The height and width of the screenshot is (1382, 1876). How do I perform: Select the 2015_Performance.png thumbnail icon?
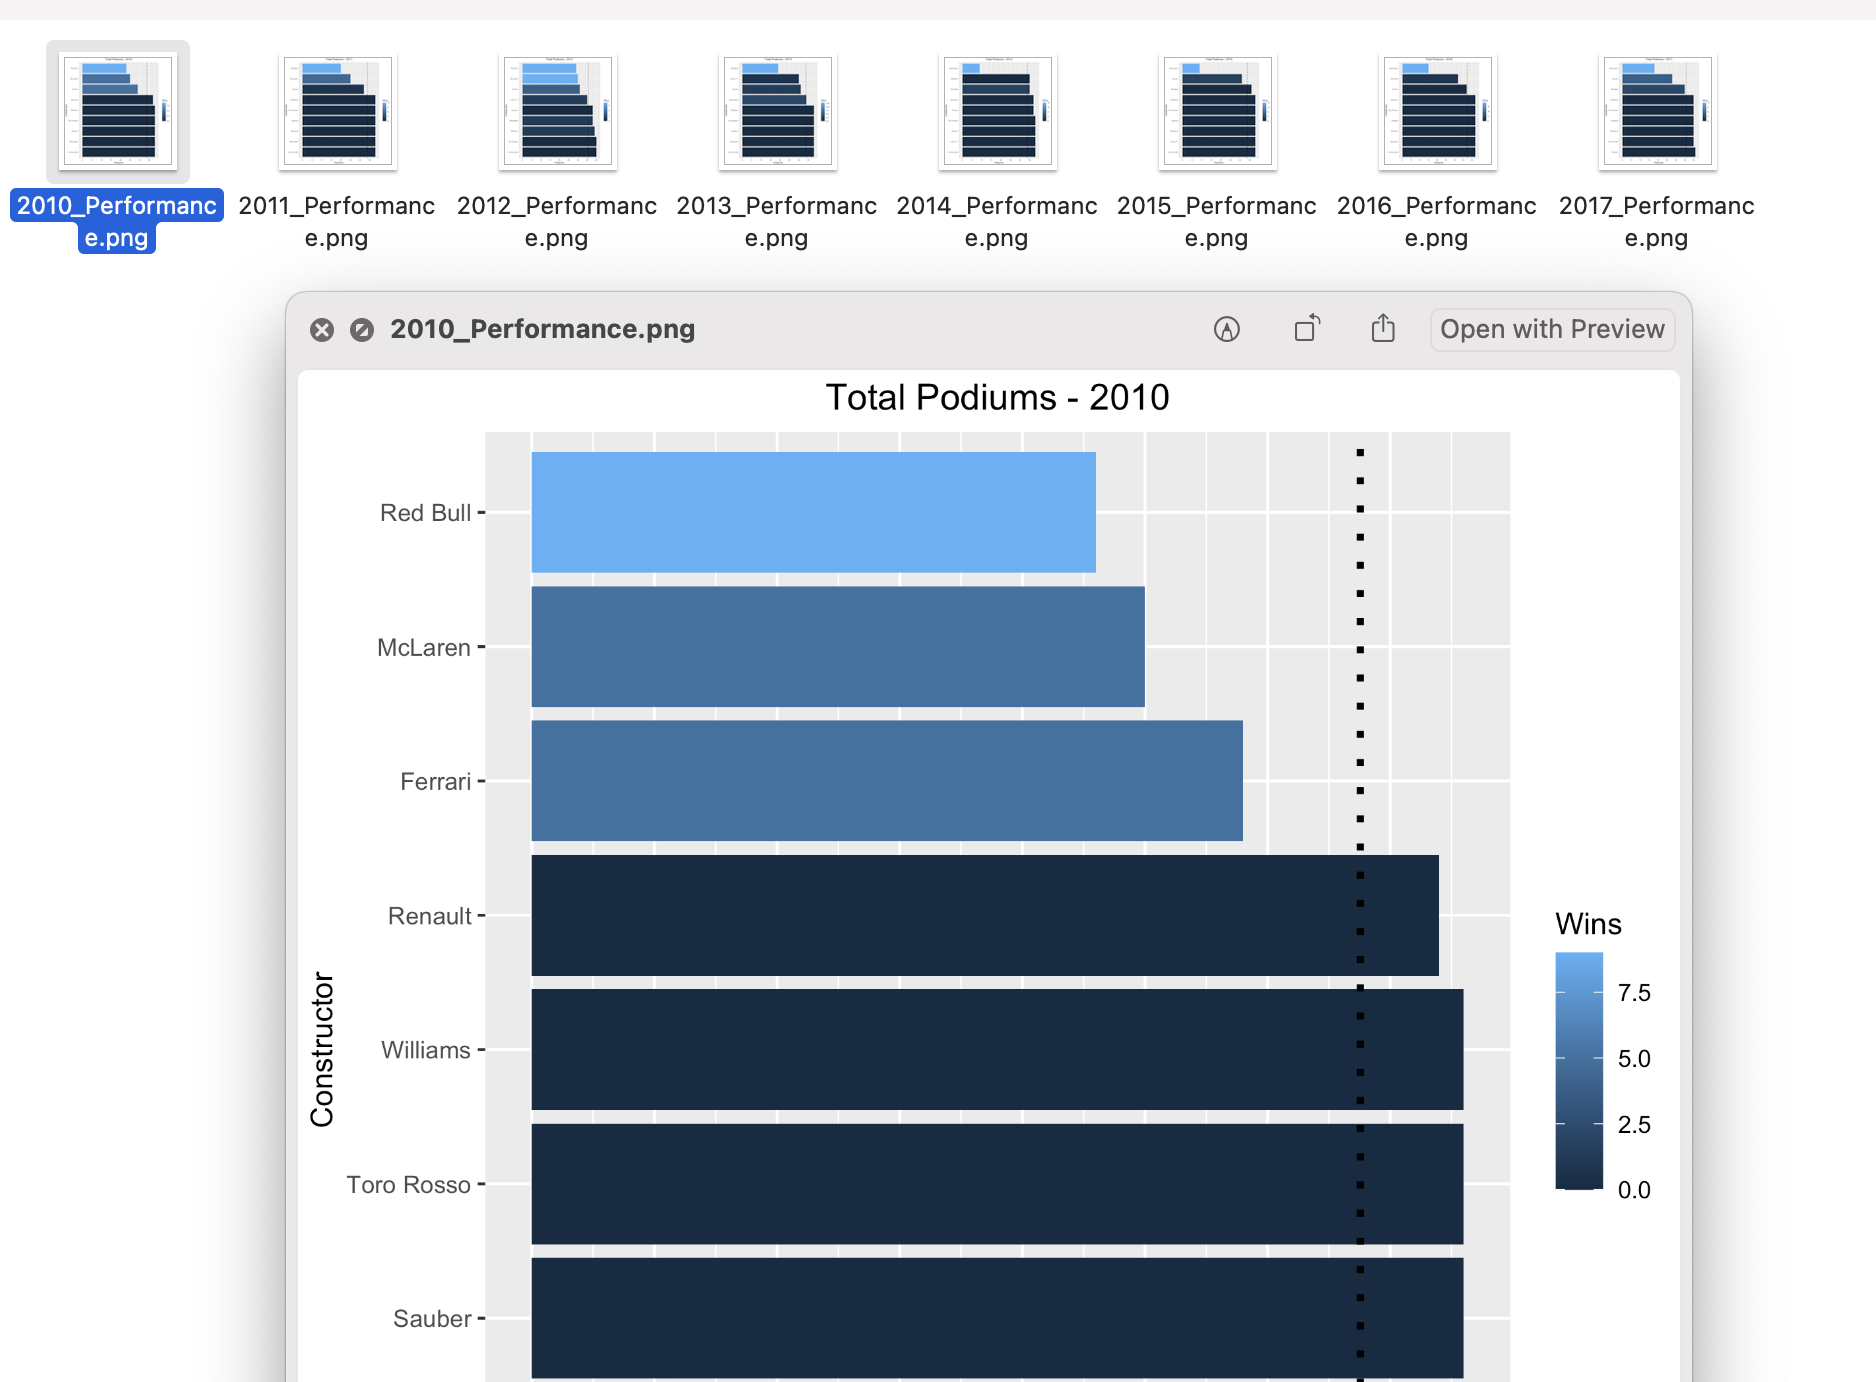(1218, 111)
